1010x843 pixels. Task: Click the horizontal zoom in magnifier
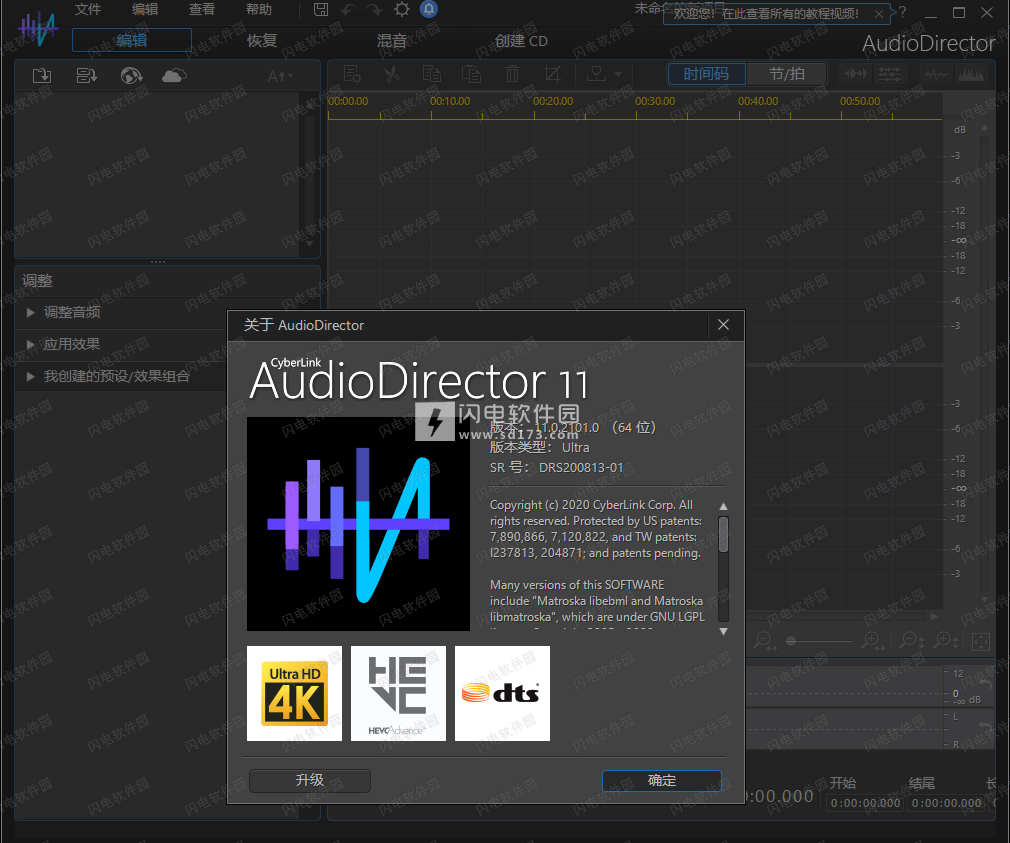[873, 641]
